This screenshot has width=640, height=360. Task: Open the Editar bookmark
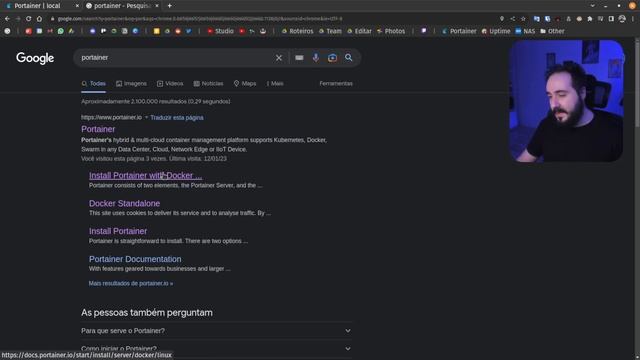[359, 31]
